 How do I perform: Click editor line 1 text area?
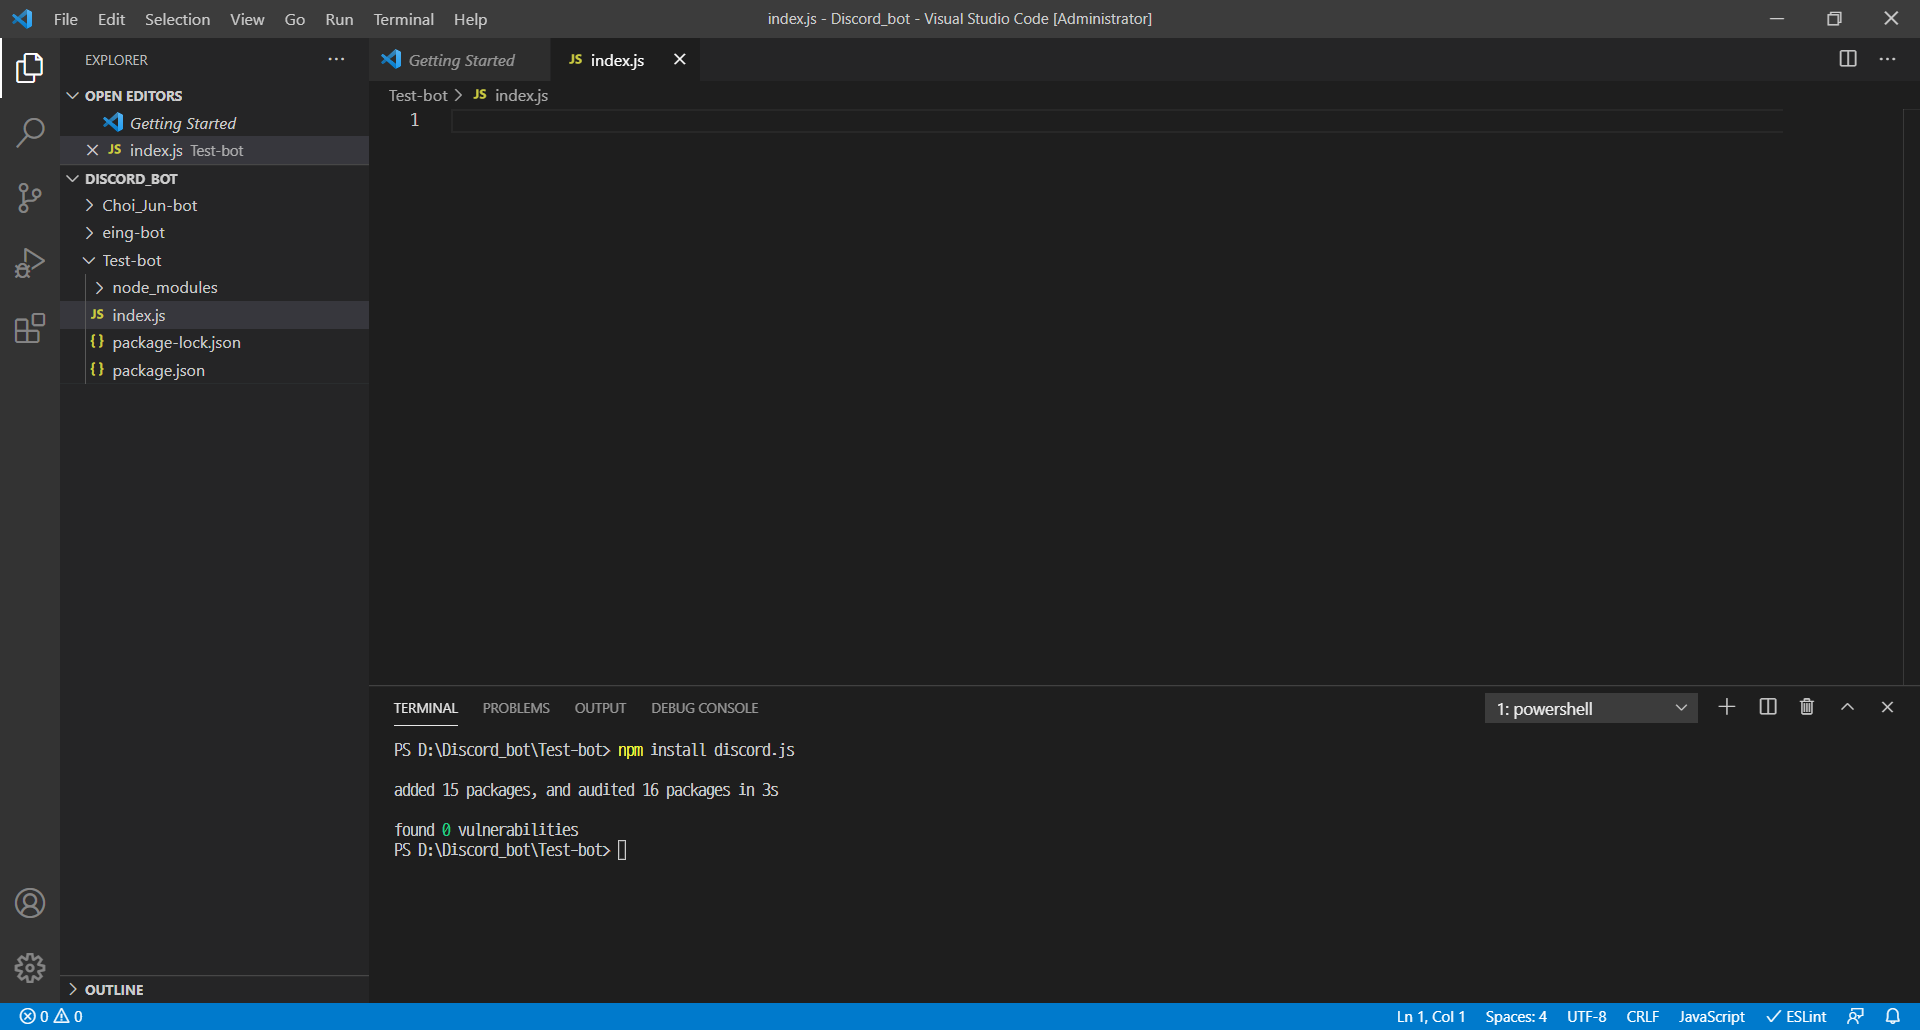[x=1116, y=121]
